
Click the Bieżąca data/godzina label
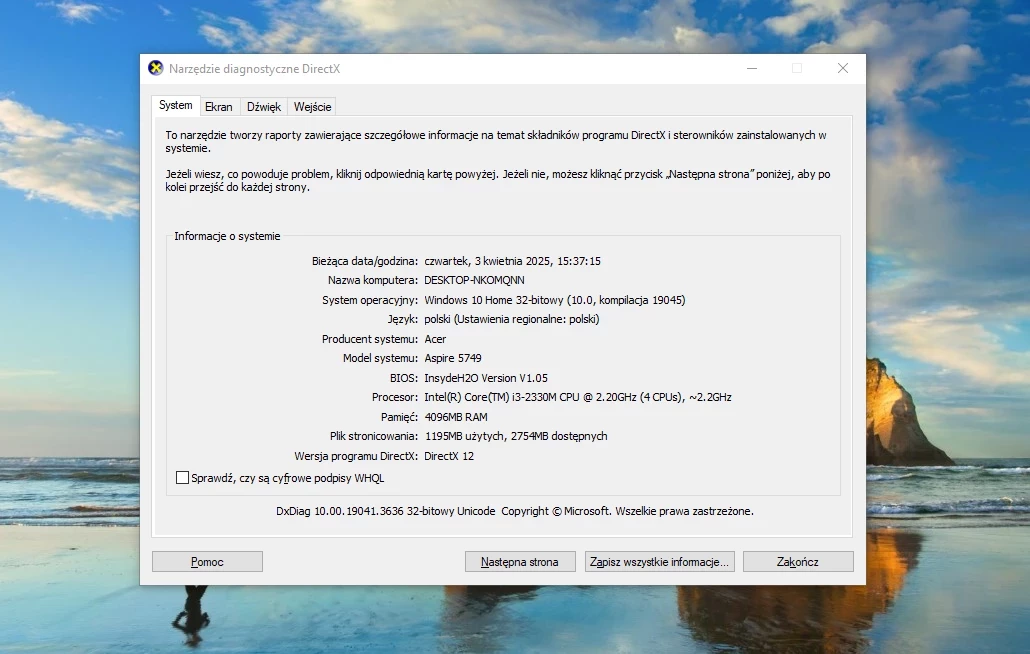tap(365, 261)
